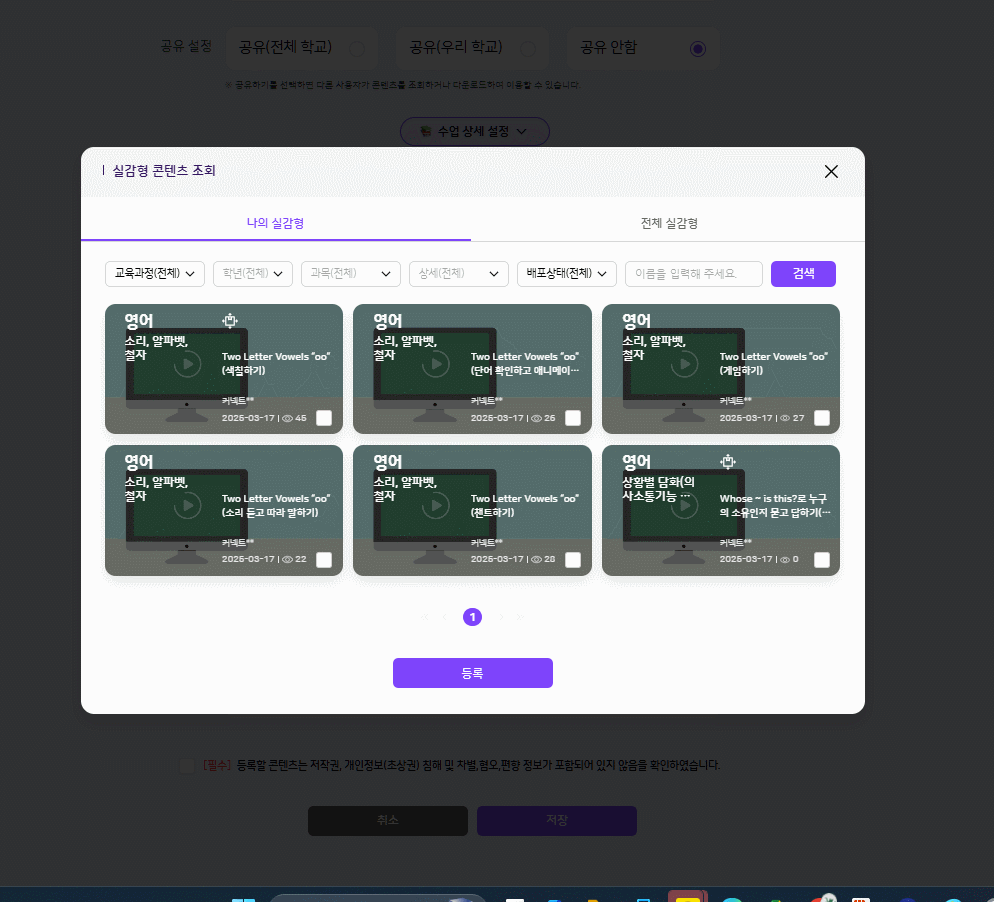Click view count eye icon on 소리 듣고 따라 말하기 card

pyautogui.click(x=287, y=560)
